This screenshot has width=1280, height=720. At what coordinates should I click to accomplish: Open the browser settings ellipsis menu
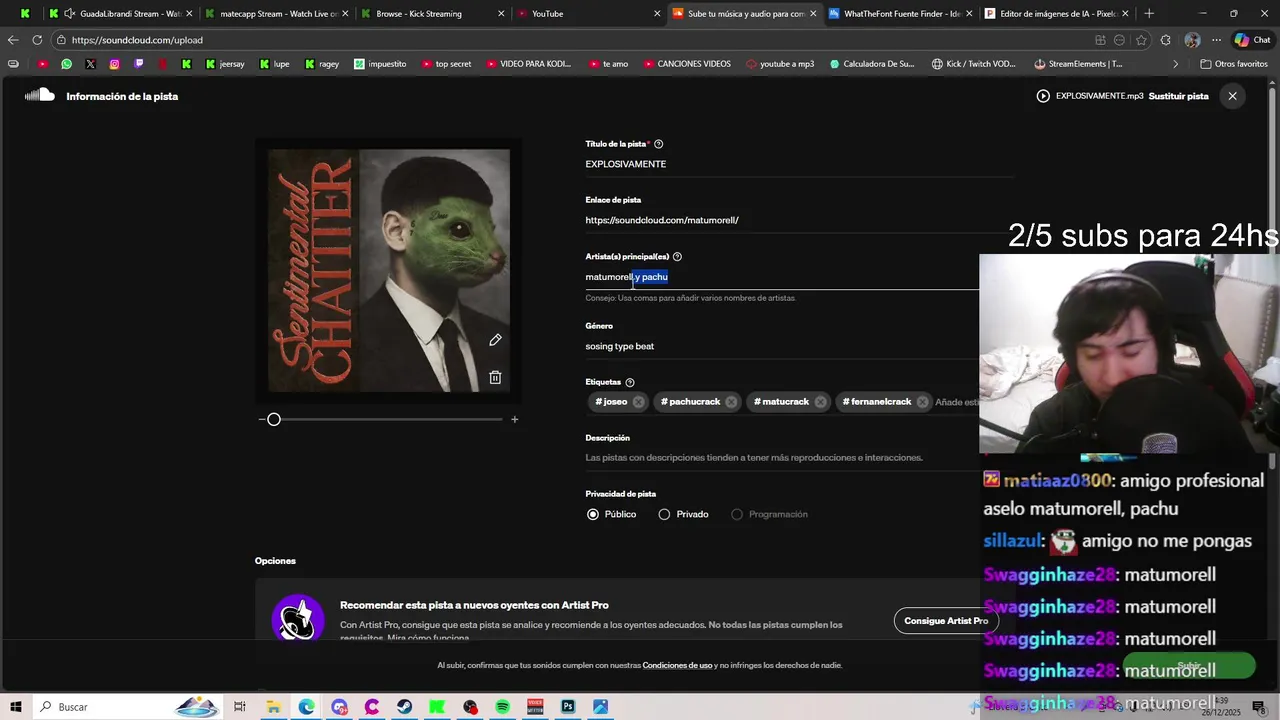pyautogui.click(x=1216, y=40)
